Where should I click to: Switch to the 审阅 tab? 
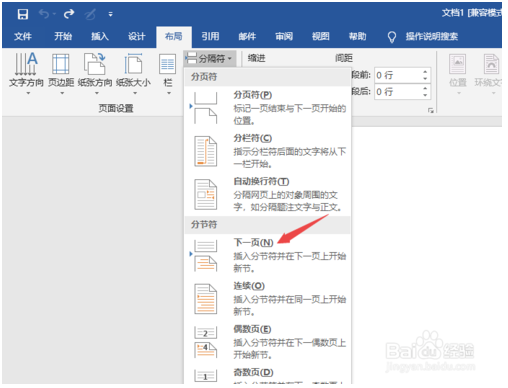284,36
